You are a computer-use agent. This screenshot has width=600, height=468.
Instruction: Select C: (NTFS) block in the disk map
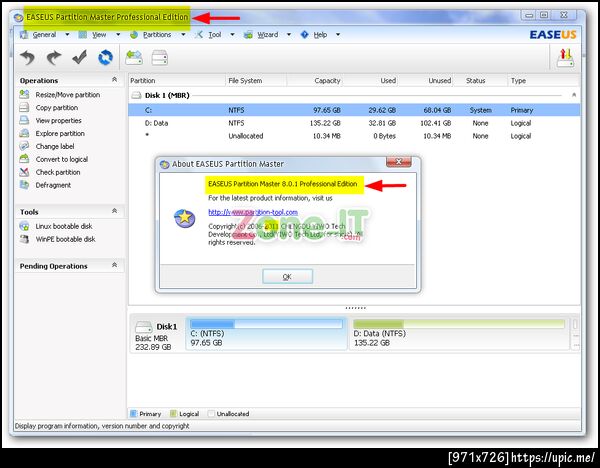tap(266, 333)
